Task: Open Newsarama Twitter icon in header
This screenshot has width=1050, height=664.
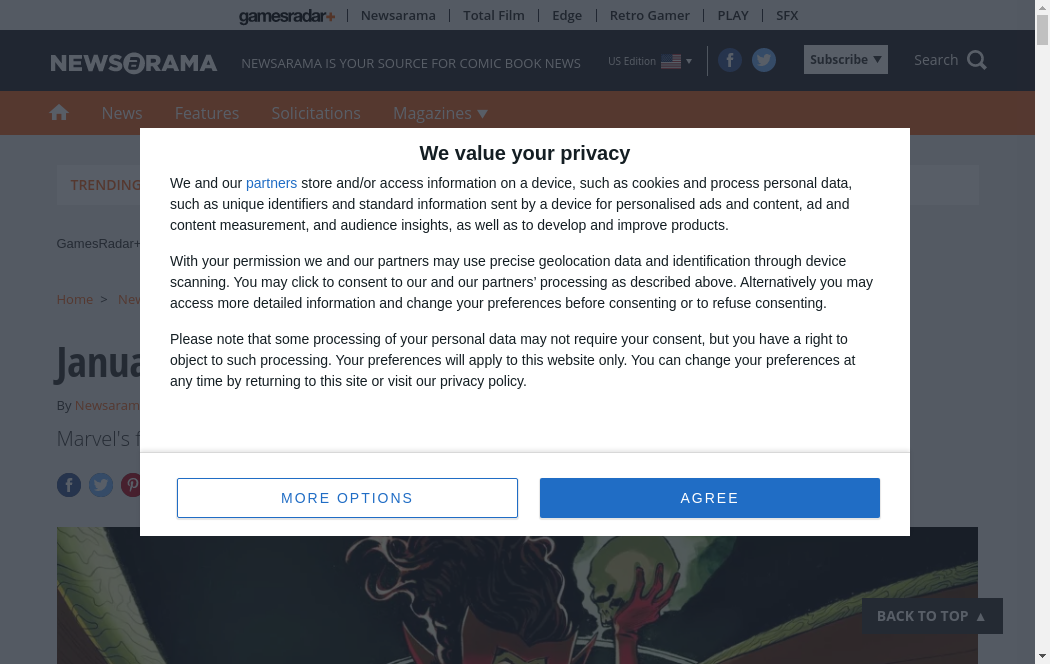Action: pos(764,61)
